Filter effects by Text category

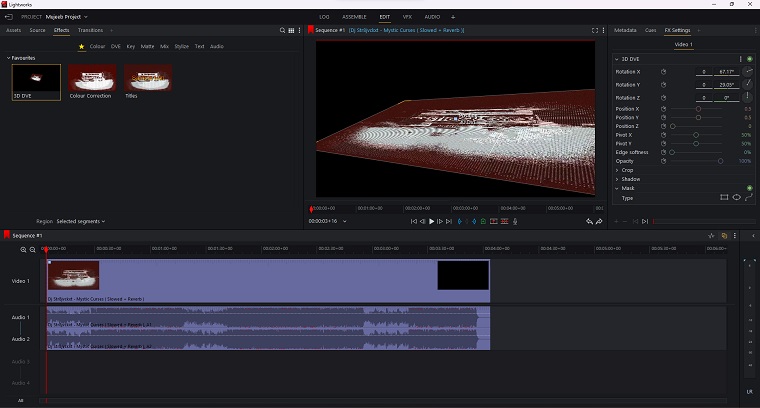coord(200,47)
